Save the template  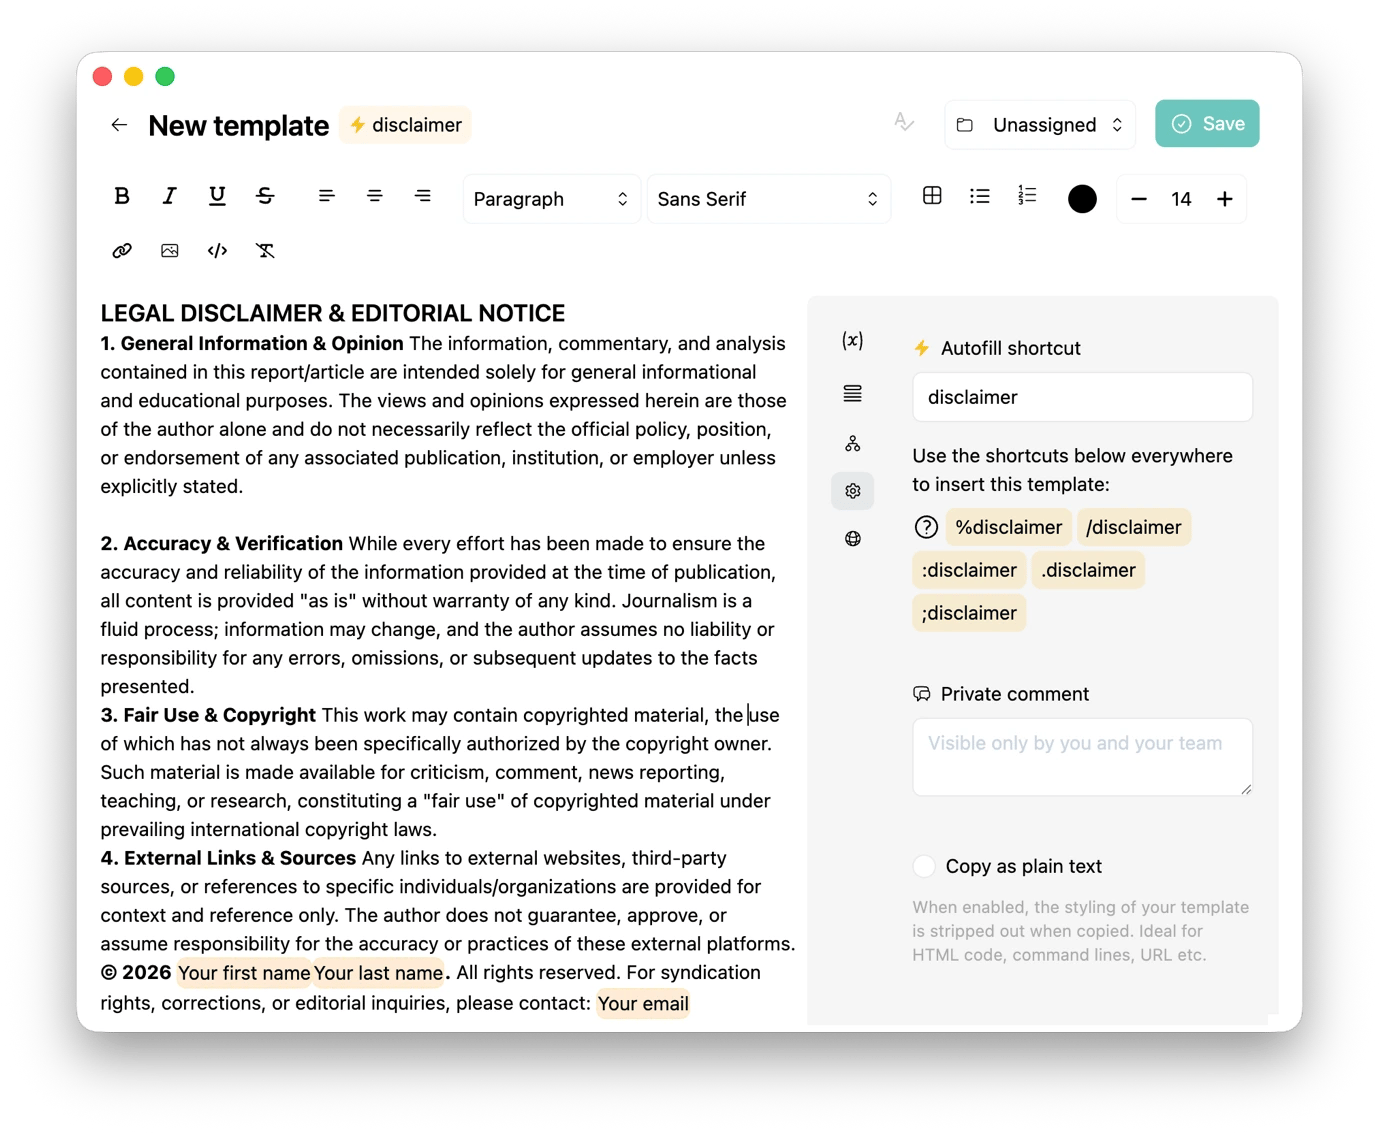[x=1207, y=124]
